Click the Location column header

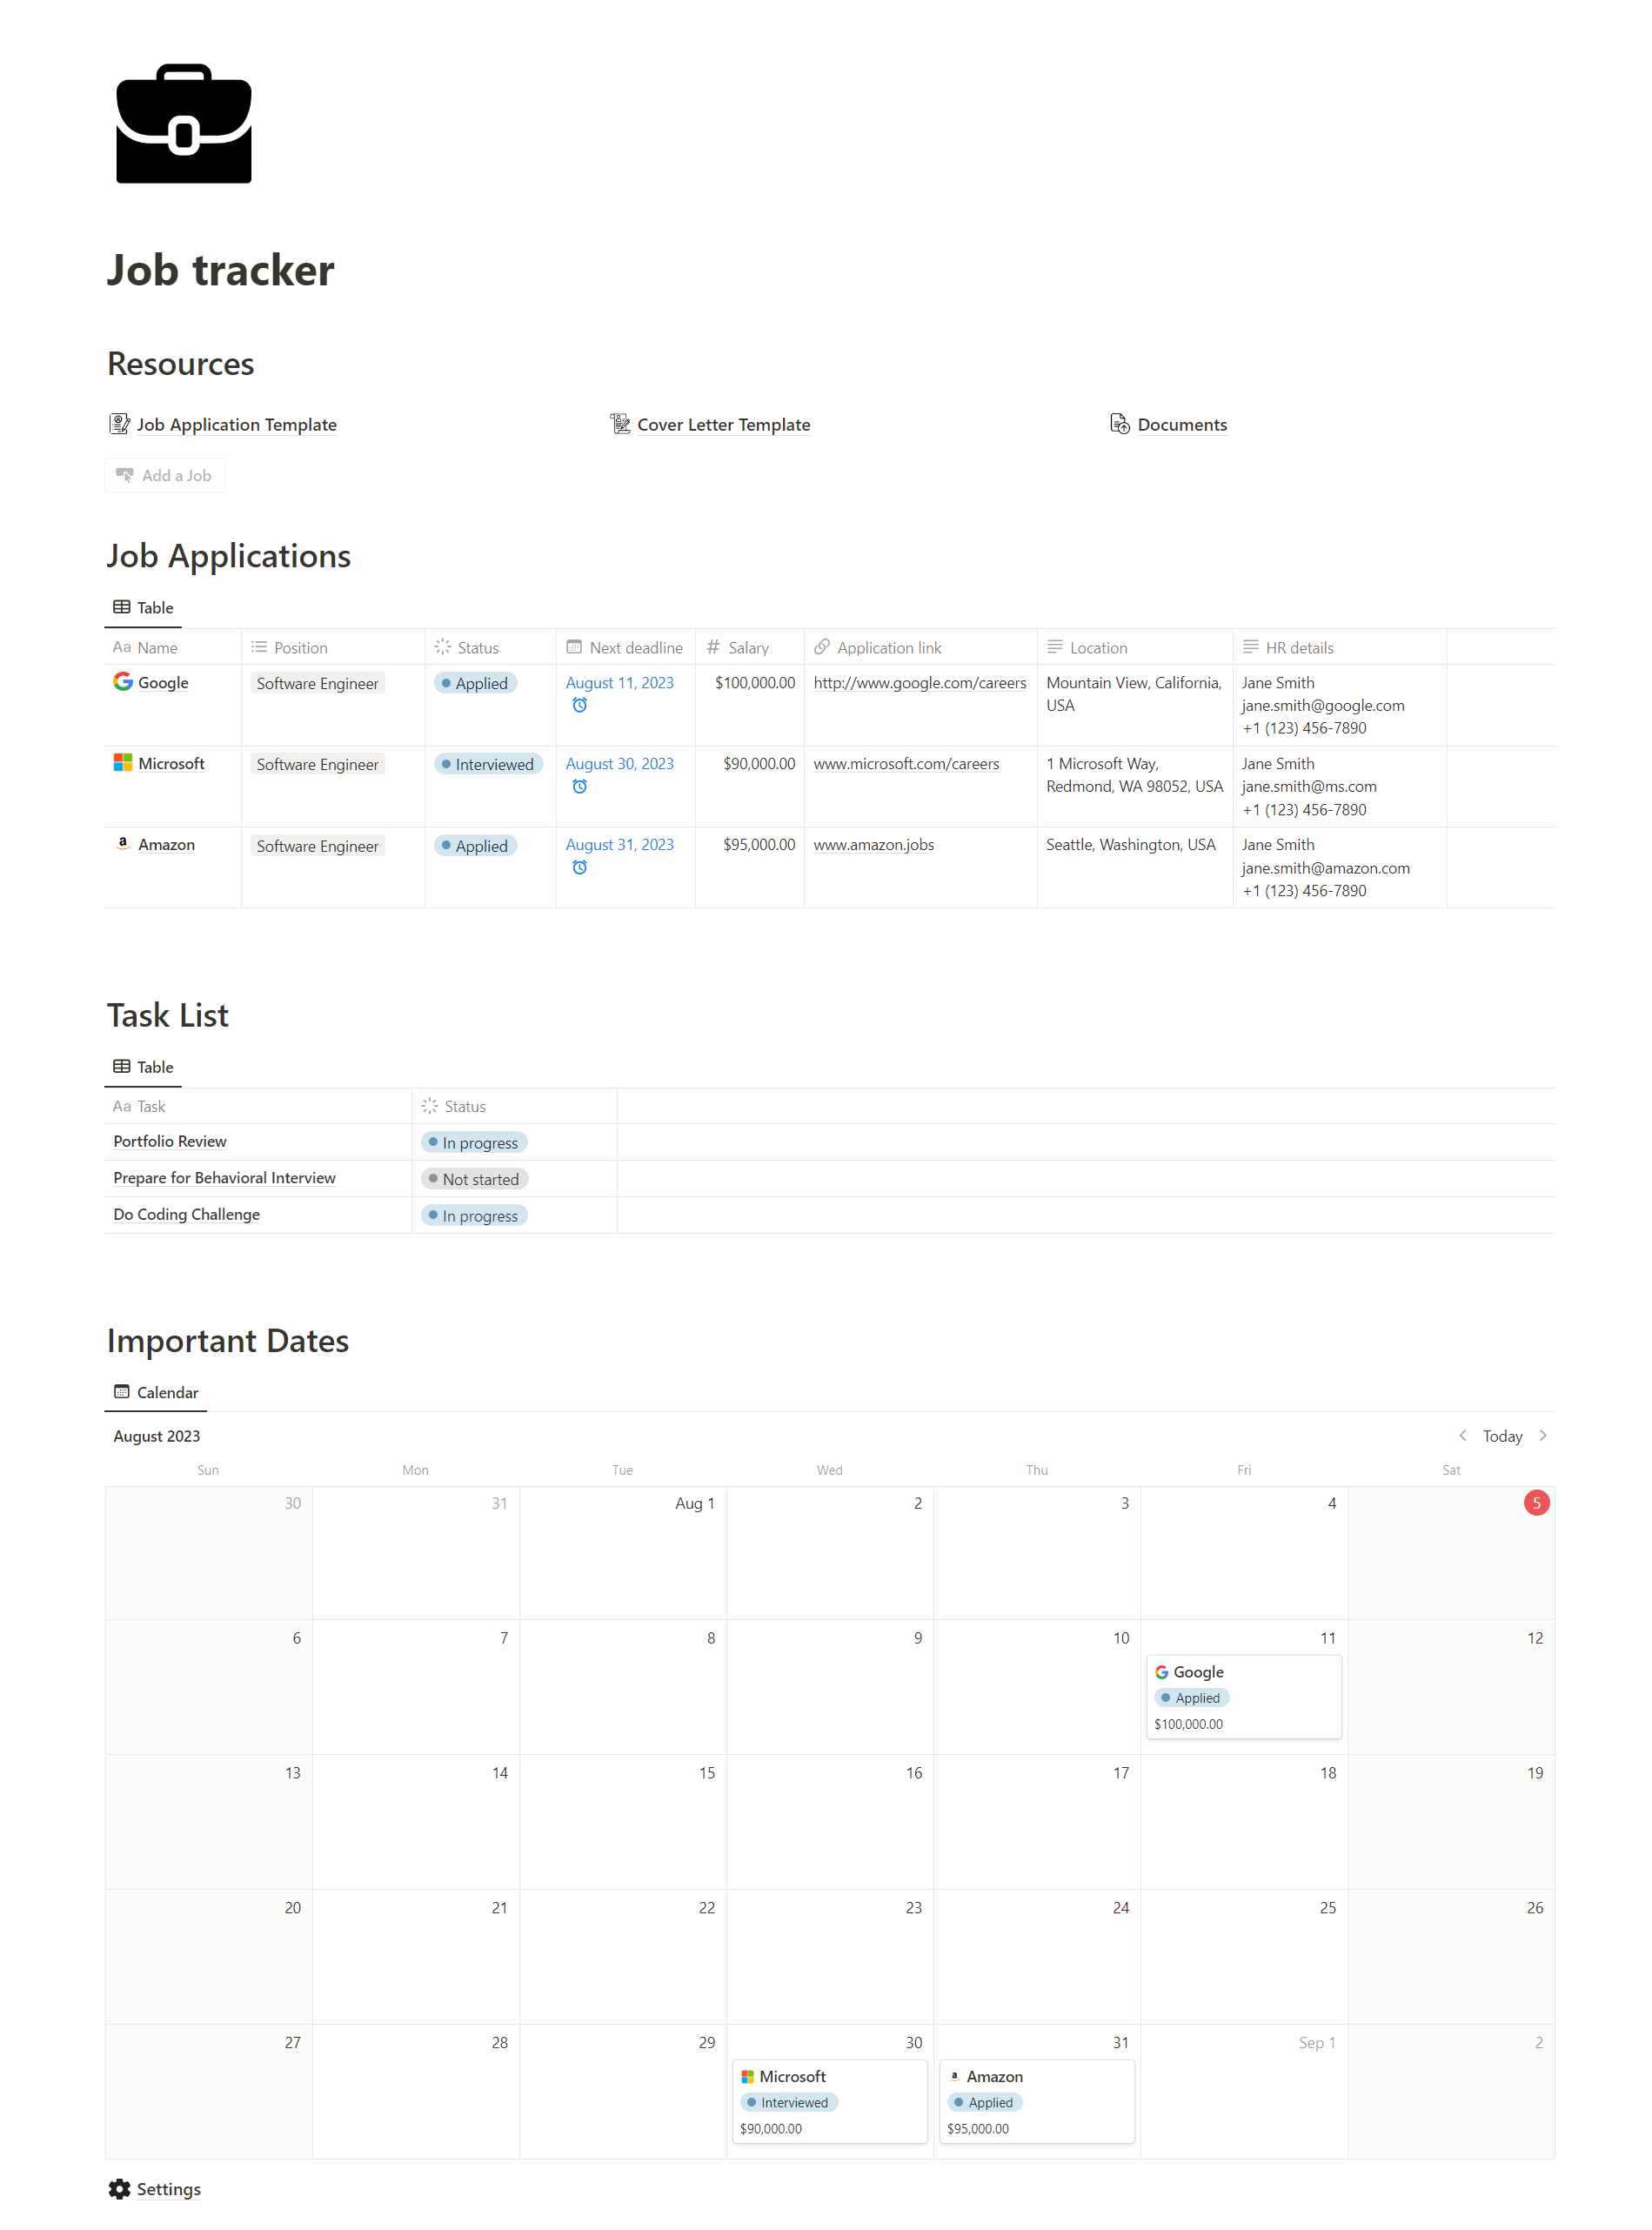(1135, 647)
